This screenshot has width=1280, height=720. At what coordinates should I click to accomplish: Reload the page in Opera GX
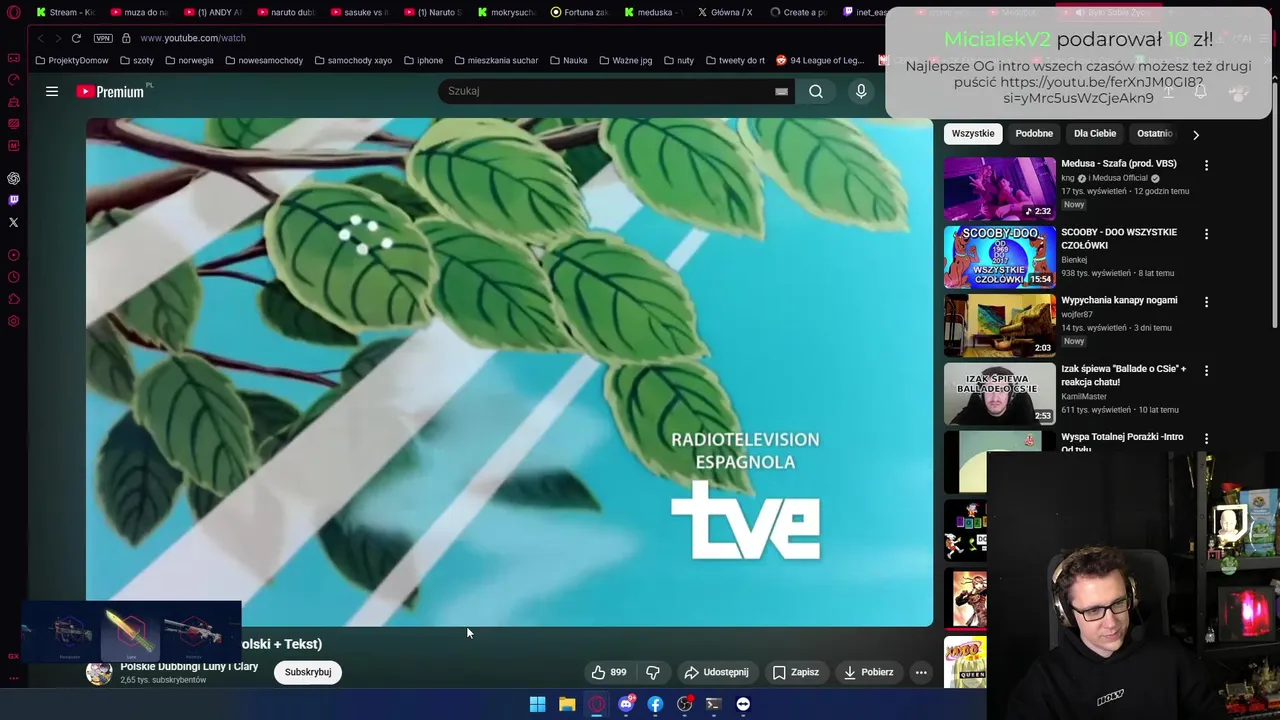(x=76, y=38)
